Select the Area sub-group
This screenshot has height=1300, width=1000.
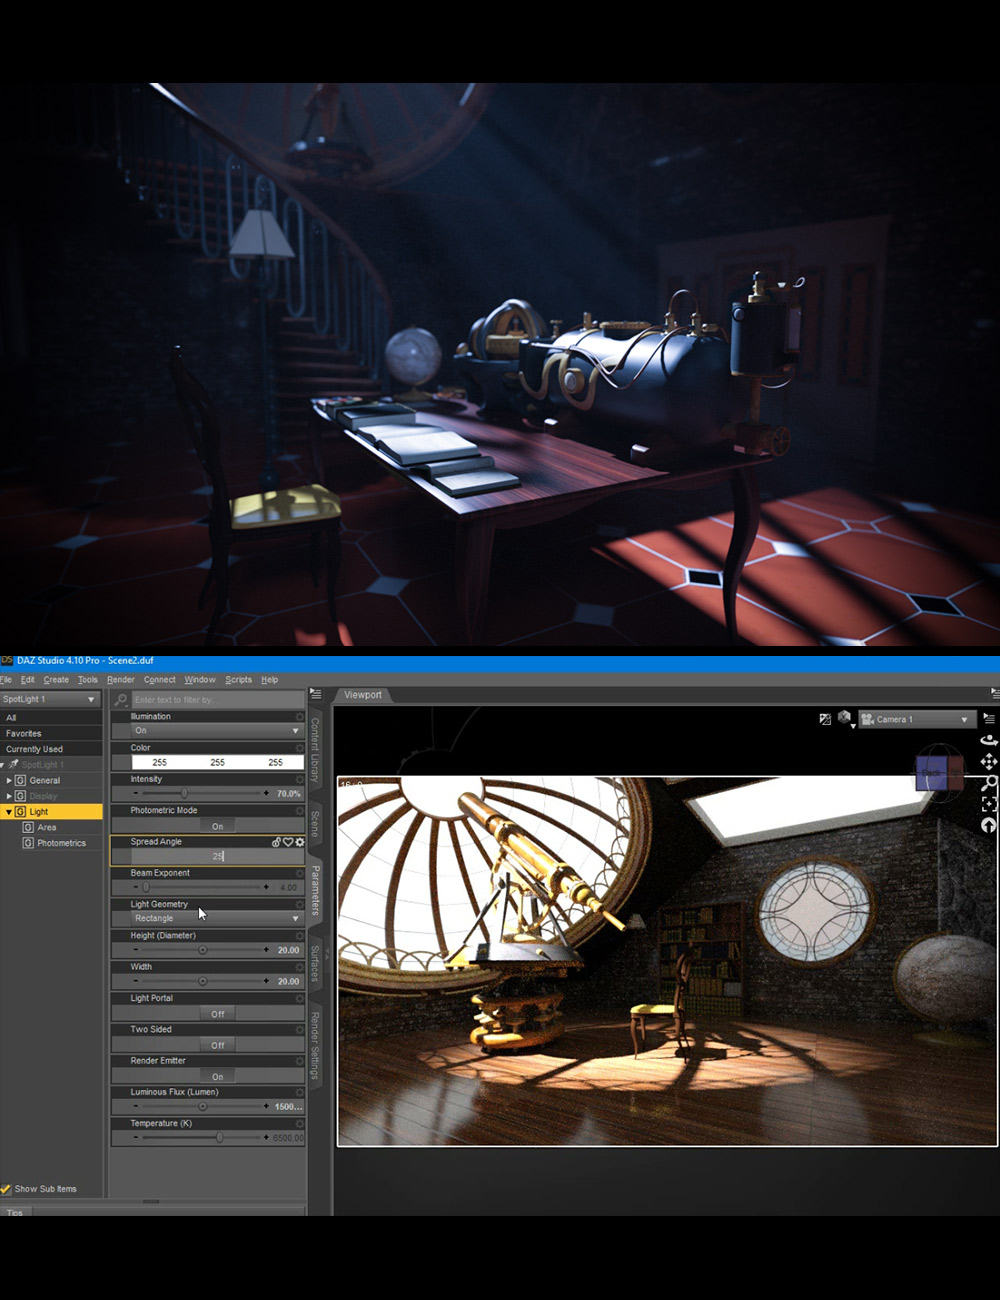click(x=47, y=828)
